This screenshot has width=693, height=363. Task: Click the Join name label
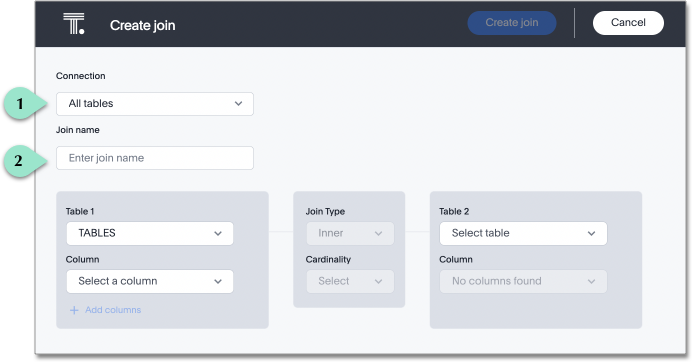point(77,130)
